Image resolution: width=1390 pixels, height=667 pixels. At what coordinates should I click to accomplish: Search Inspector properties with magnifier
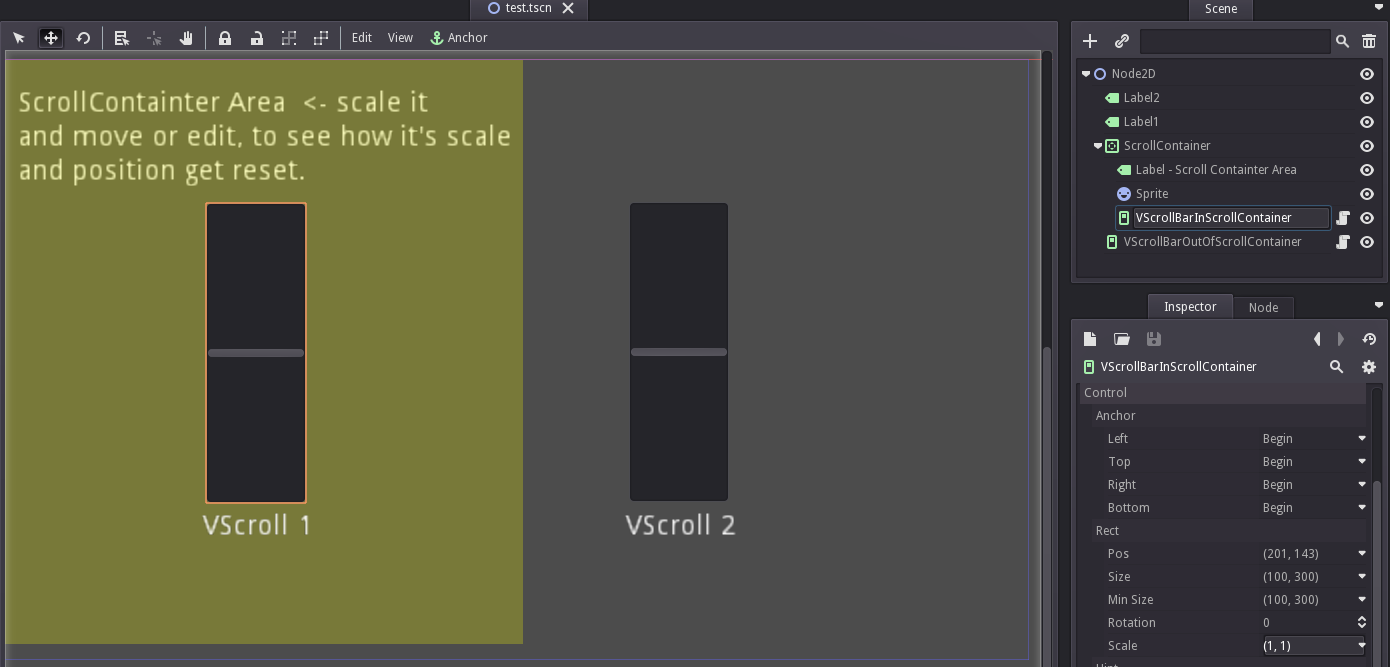pos(1336,367)
